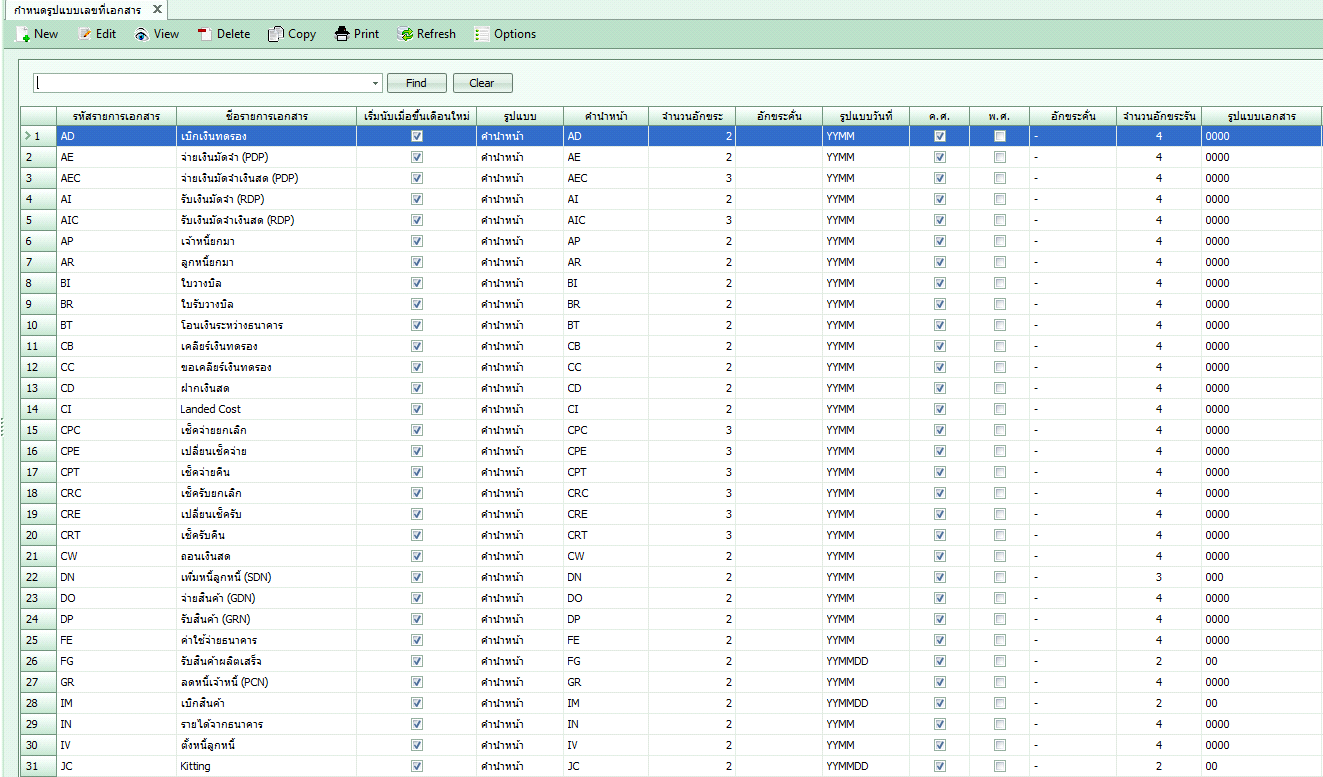Open the search combo box dropdown
The width and height of the screenshot is (1323, 777).
click(x=377, y=82)
